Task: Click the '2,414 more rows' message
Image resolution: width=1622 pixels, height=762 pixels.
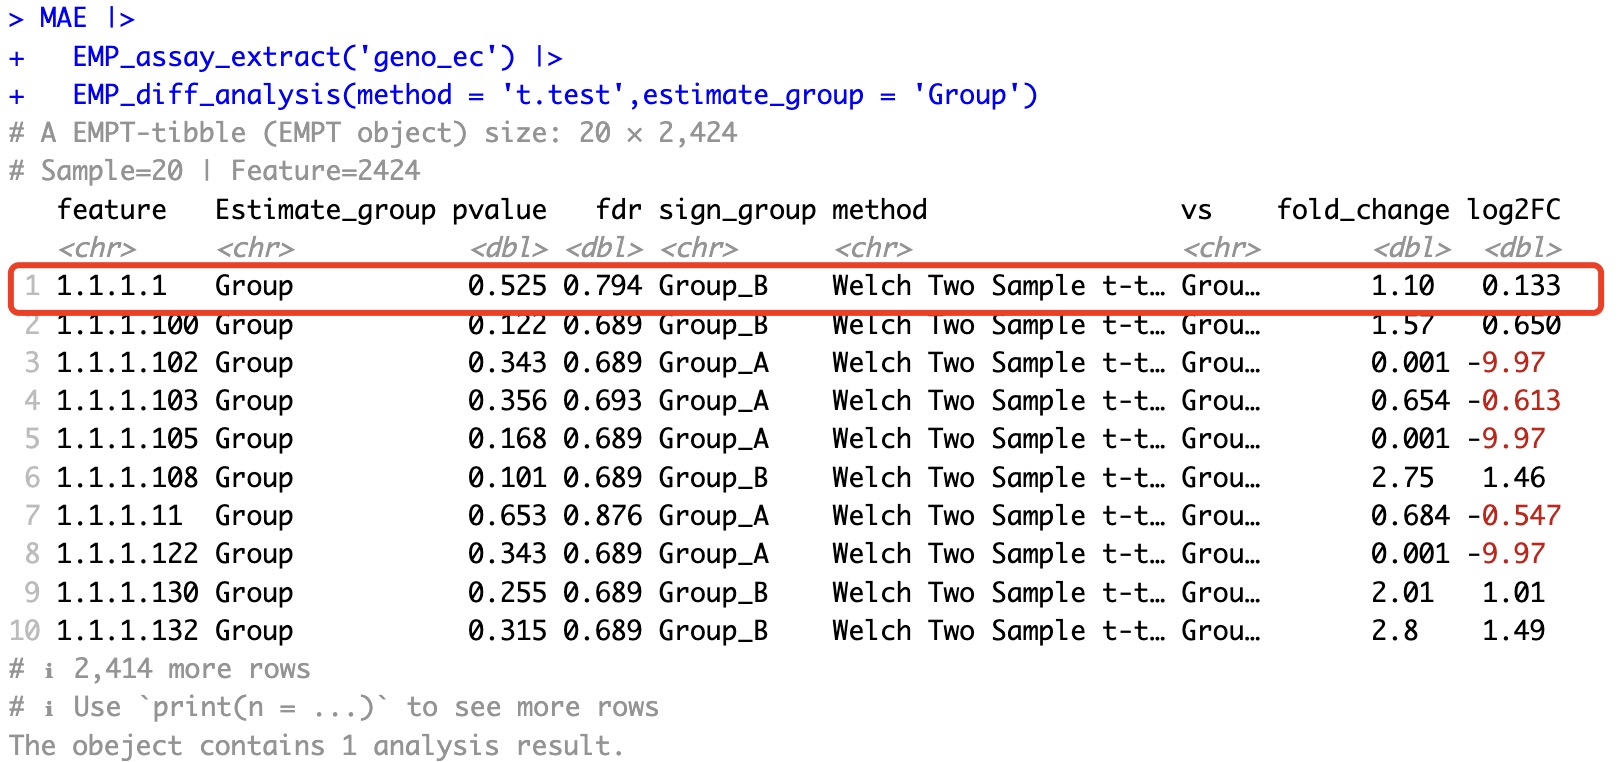Action: [191, 669]
